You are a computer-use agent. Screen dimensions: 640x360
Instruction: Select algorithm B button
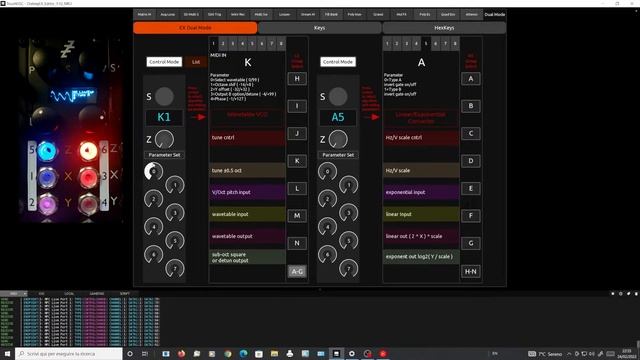click(471, 106)
